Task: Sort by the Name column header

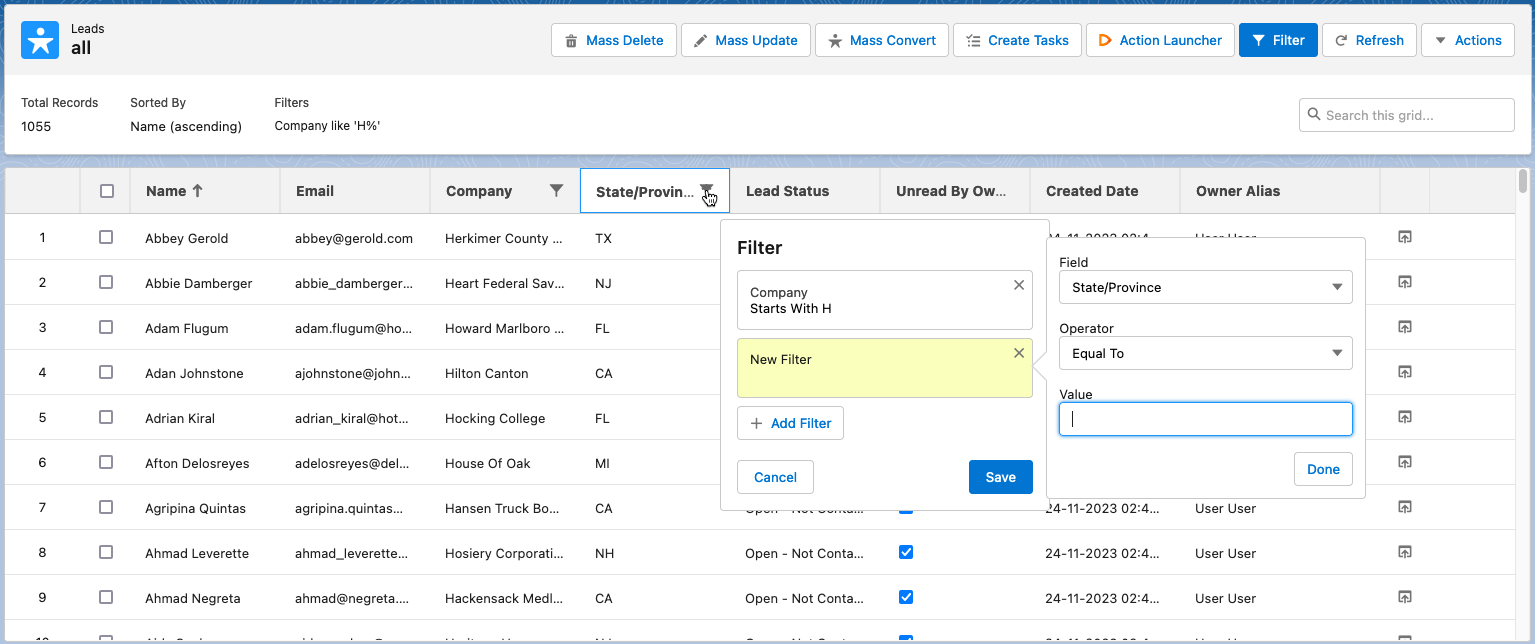Action: [x=205, y=191]
